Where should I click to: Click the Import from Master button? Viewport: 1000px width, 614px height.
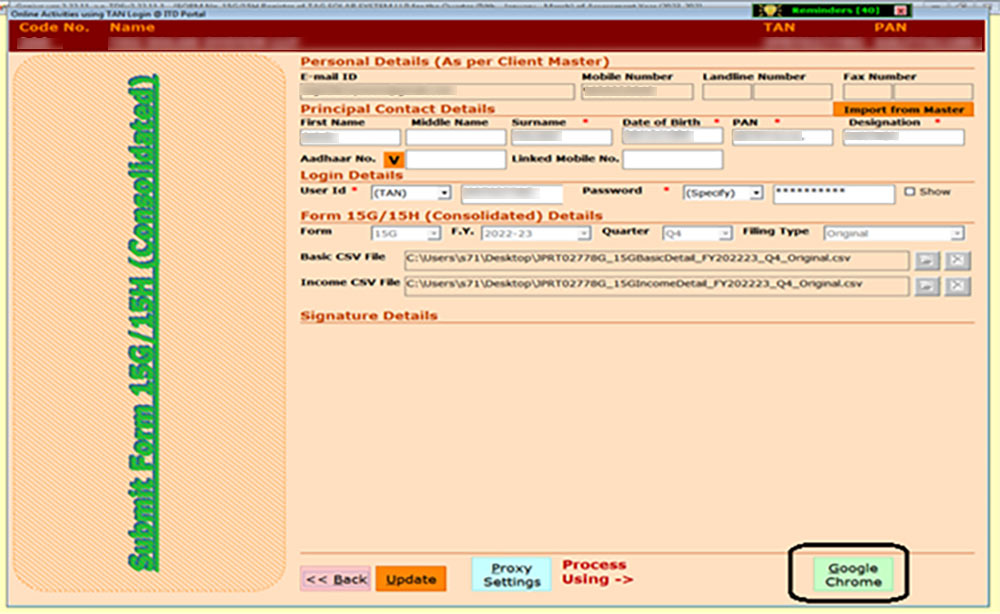pyautogui.click(x=902, y=108)
